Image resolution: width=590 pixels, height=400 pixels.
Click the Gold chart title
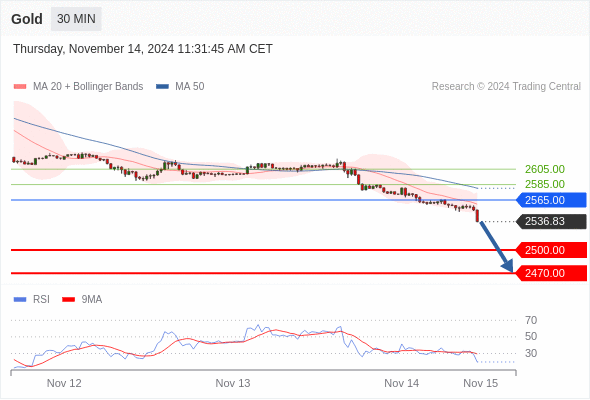pyautogui.click(x=27, y=19)
